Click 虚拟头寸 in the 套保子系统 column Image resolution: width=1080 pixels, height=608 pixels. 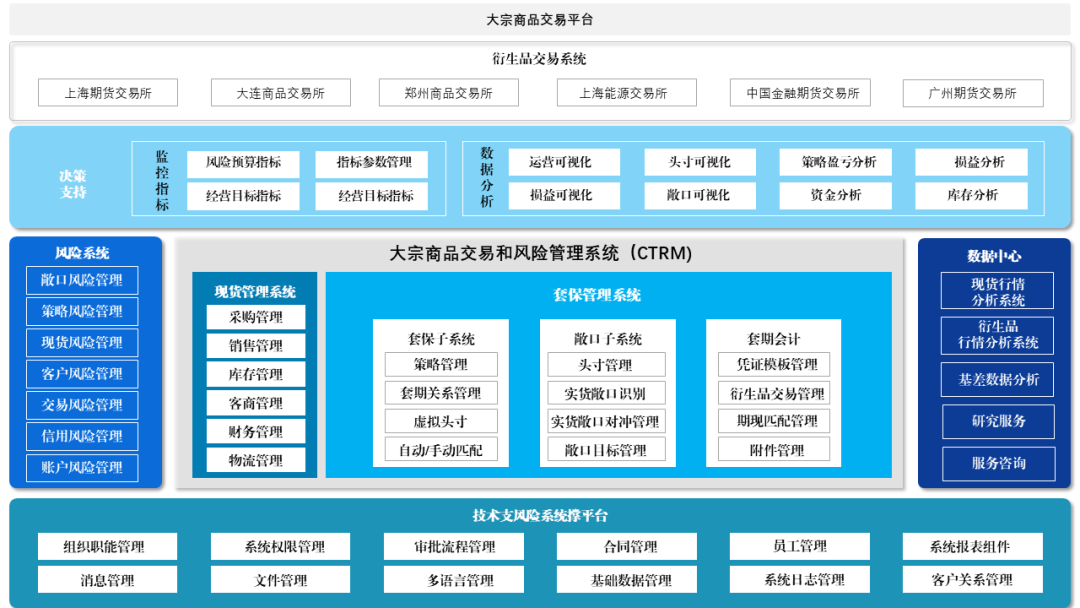click(x=437, y=422)
